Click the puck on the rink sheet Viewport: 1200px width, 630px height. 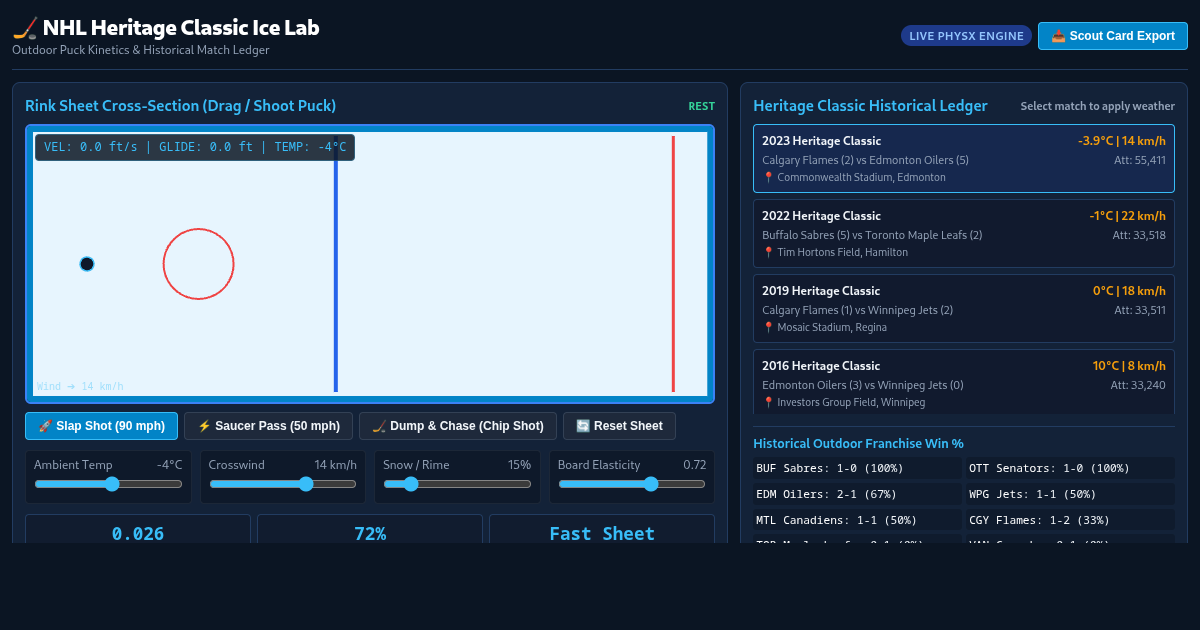[87, 264]
